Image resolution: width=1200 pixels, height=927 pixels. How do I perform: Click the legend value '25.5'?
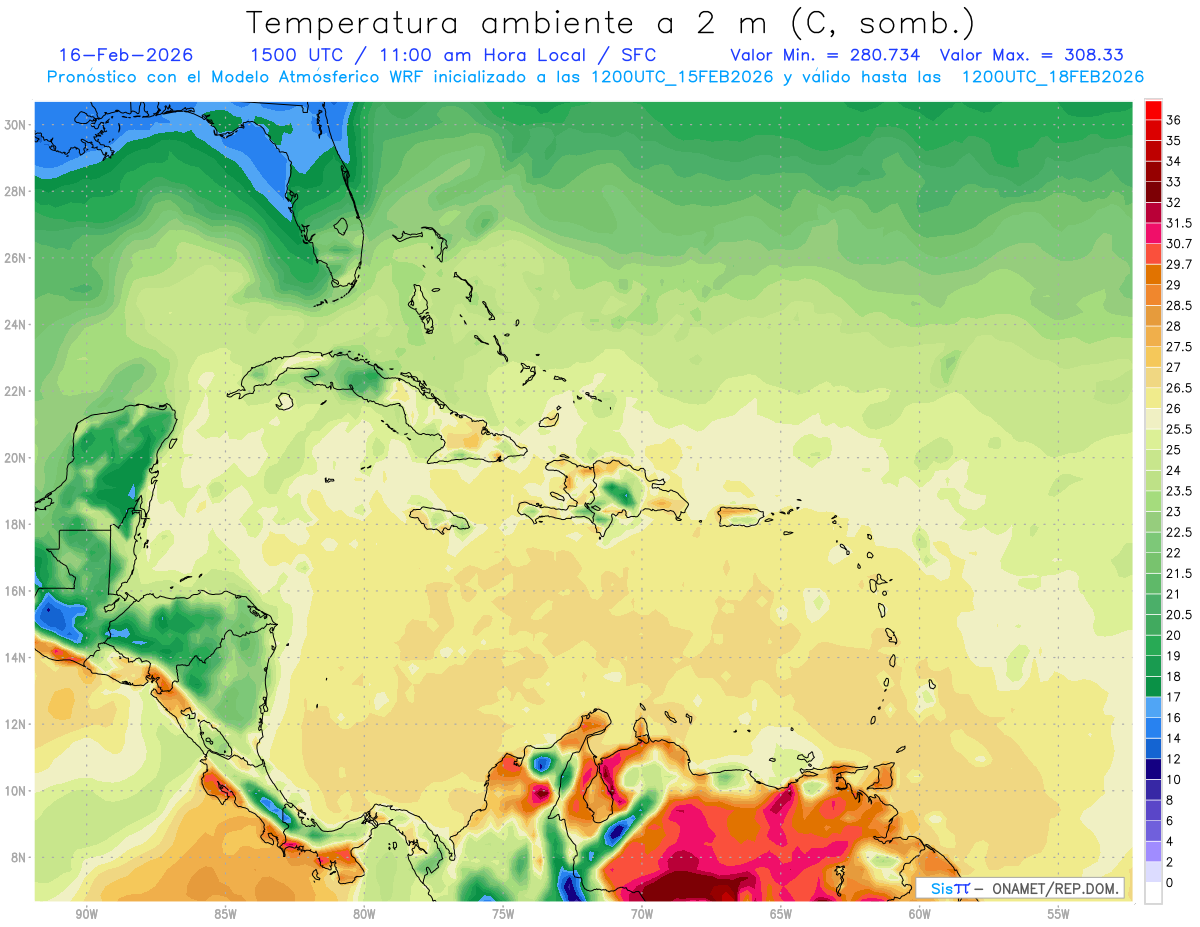click(1179, 429)
